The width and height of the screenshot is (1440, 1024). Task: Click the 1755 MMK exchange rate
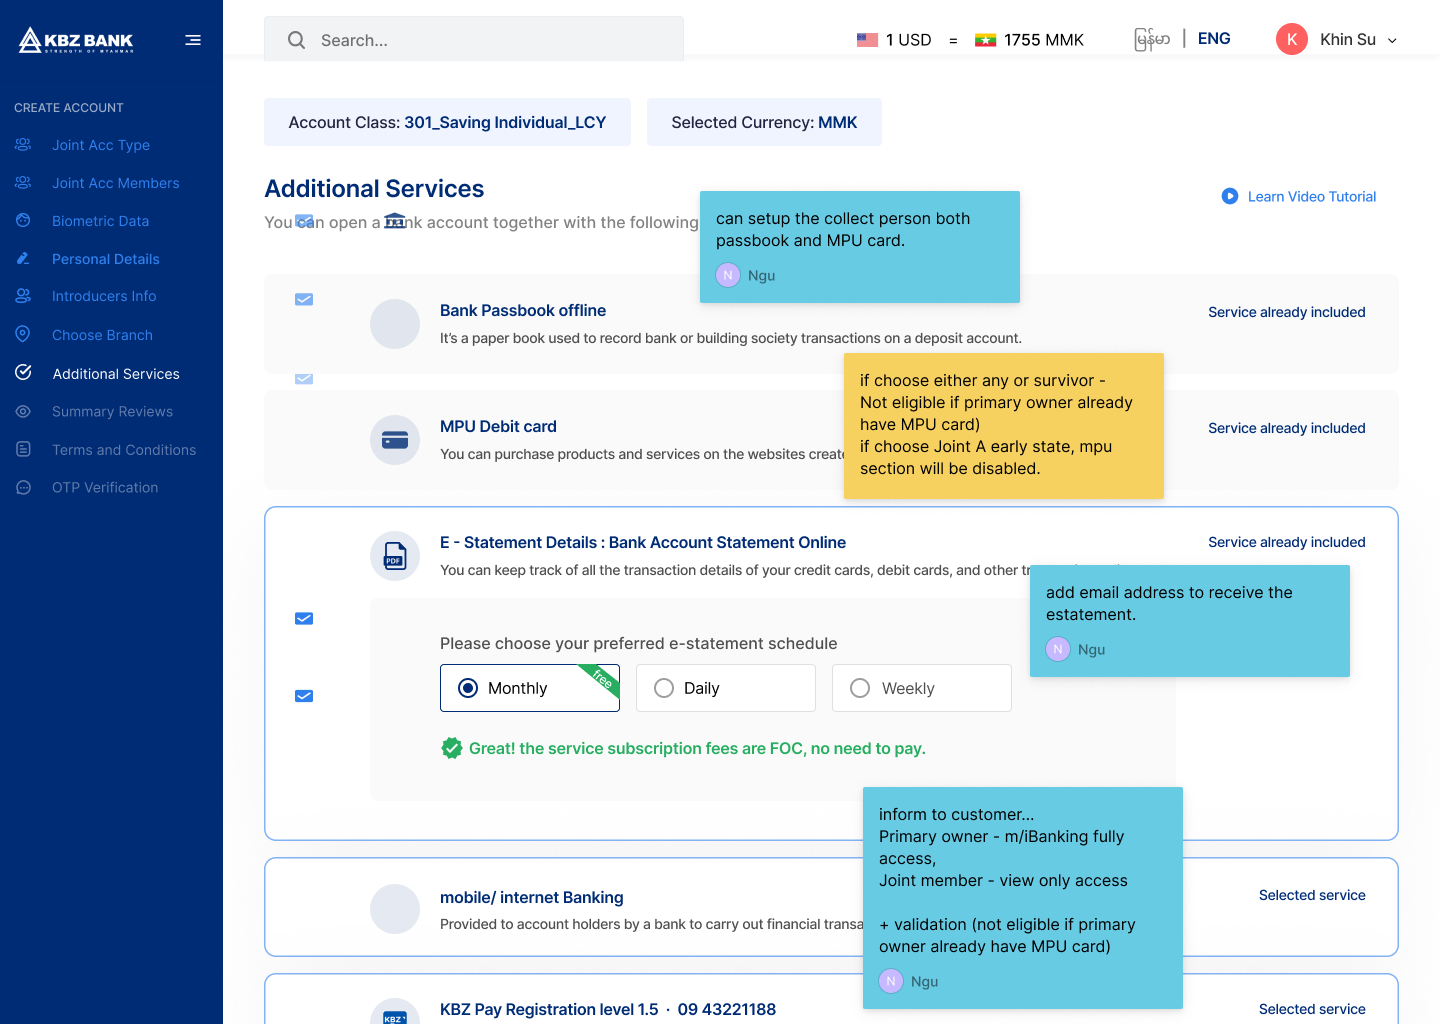coord(1044,40)
